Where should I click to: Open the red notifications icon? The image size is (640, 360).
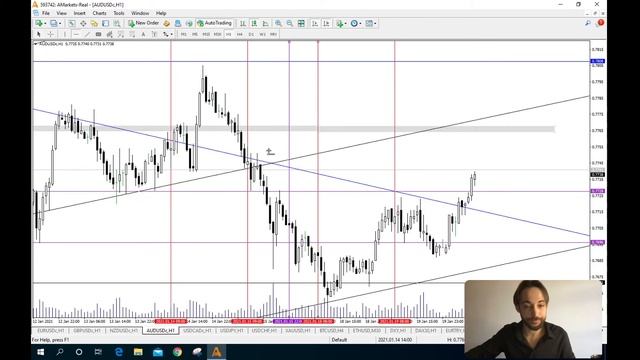pos(600,23)
